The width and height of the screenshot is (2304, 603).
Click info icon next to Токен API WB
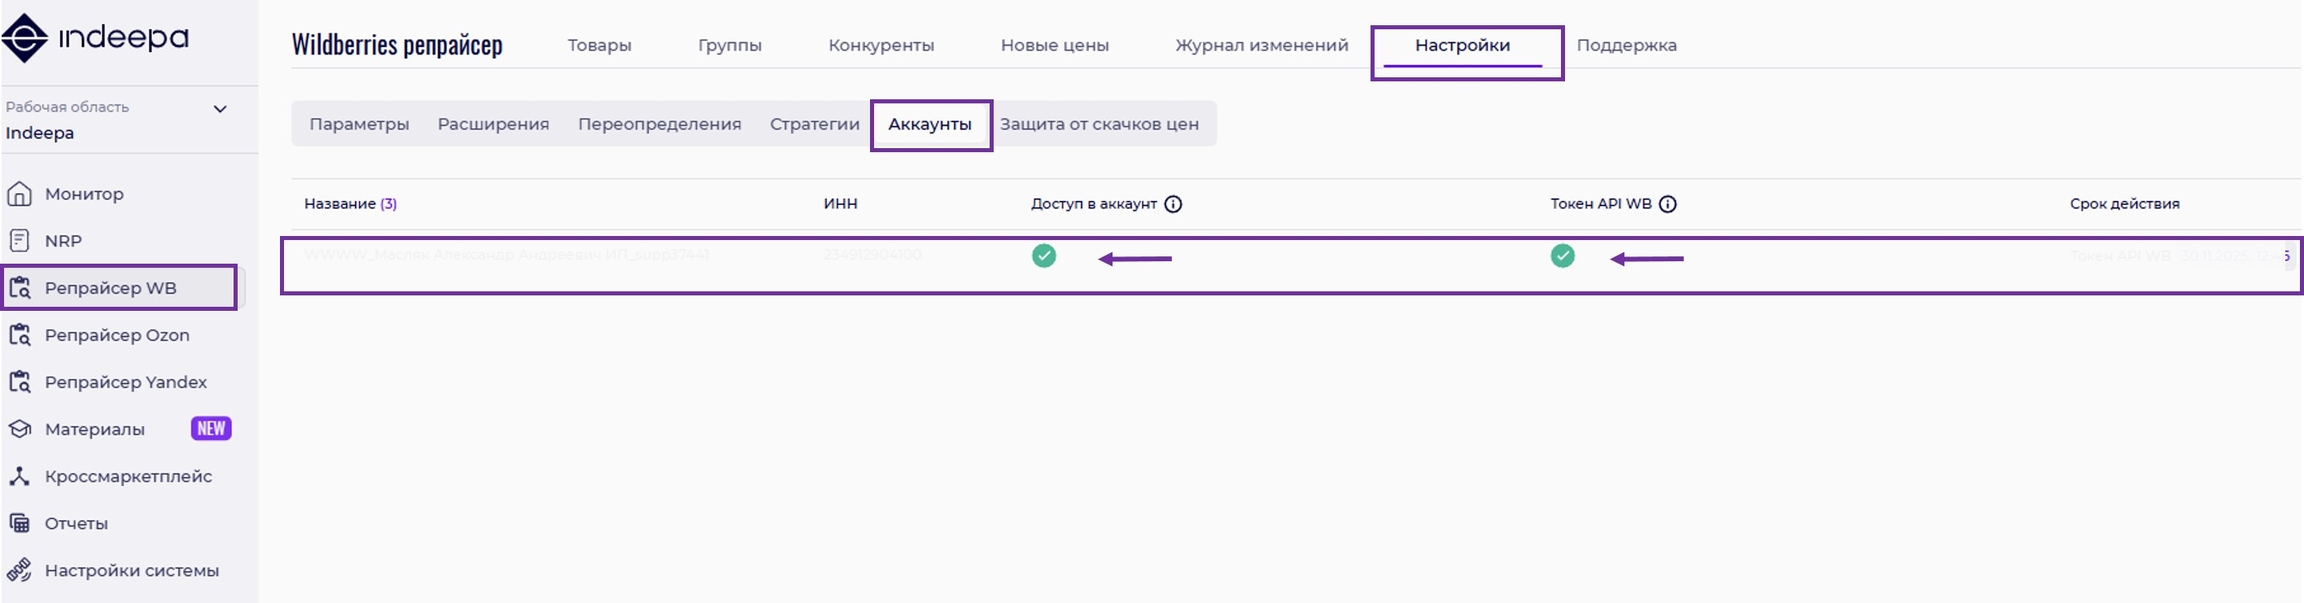tap(1668, 204)
